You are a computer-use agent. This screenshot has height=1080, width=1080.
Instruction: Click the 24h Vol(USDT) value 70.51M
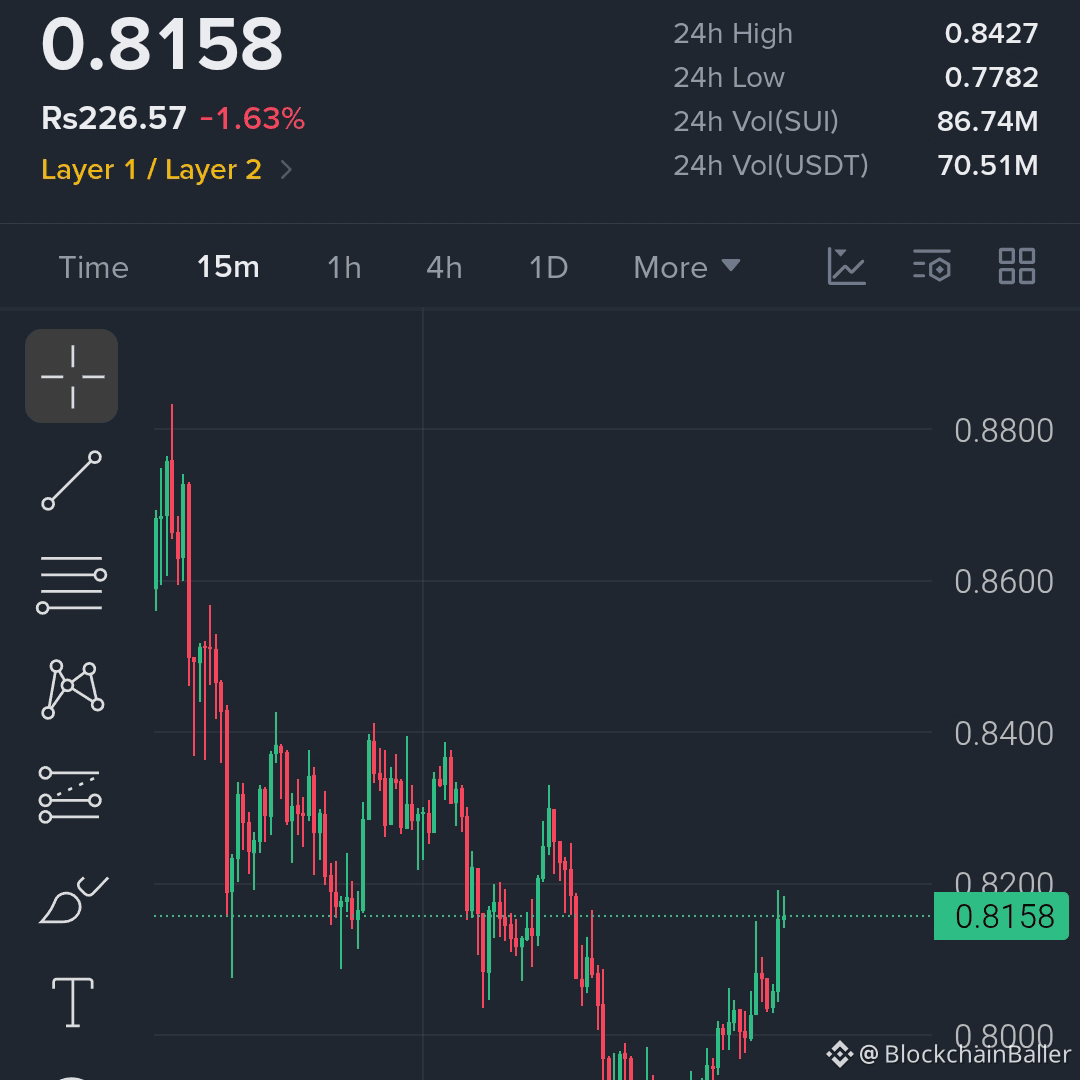pos(988,165)
